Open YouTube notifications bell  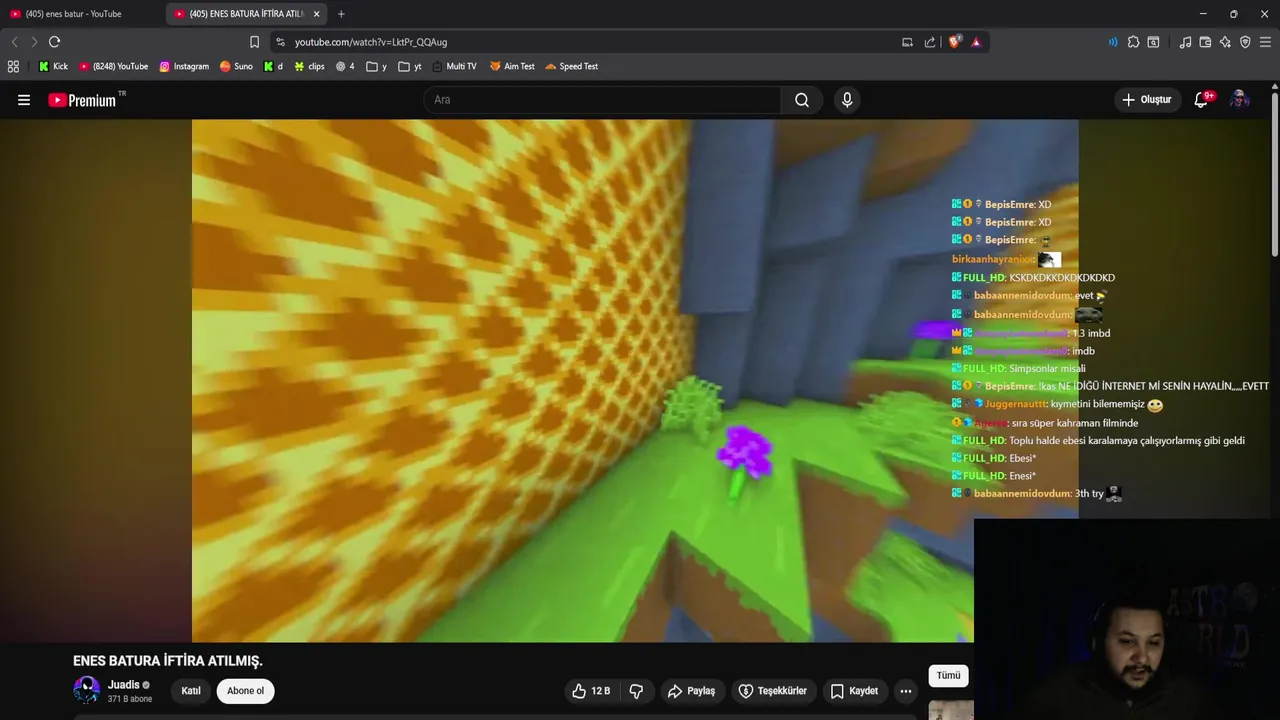[1201, 100]
